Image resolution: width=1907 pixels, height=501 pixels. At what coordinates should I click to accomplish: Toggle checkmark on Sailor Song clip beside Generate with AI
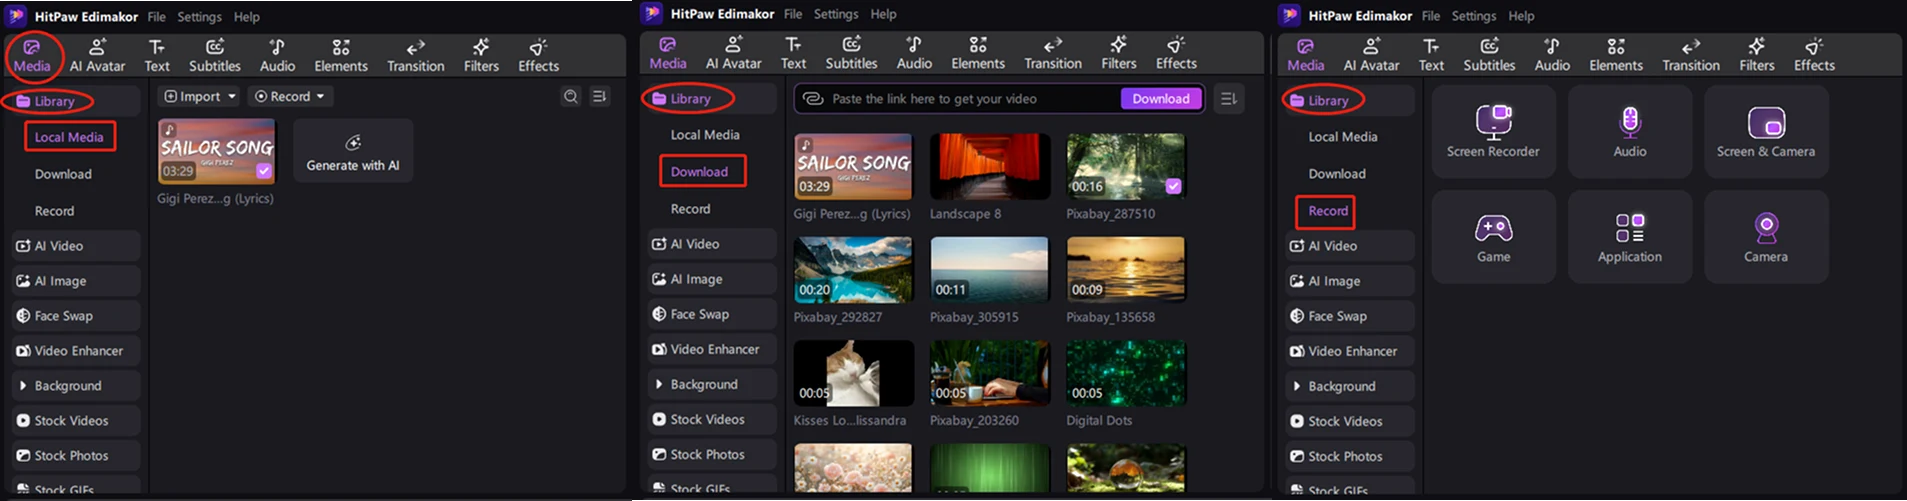pyautogui.click(x=263, y=171)
